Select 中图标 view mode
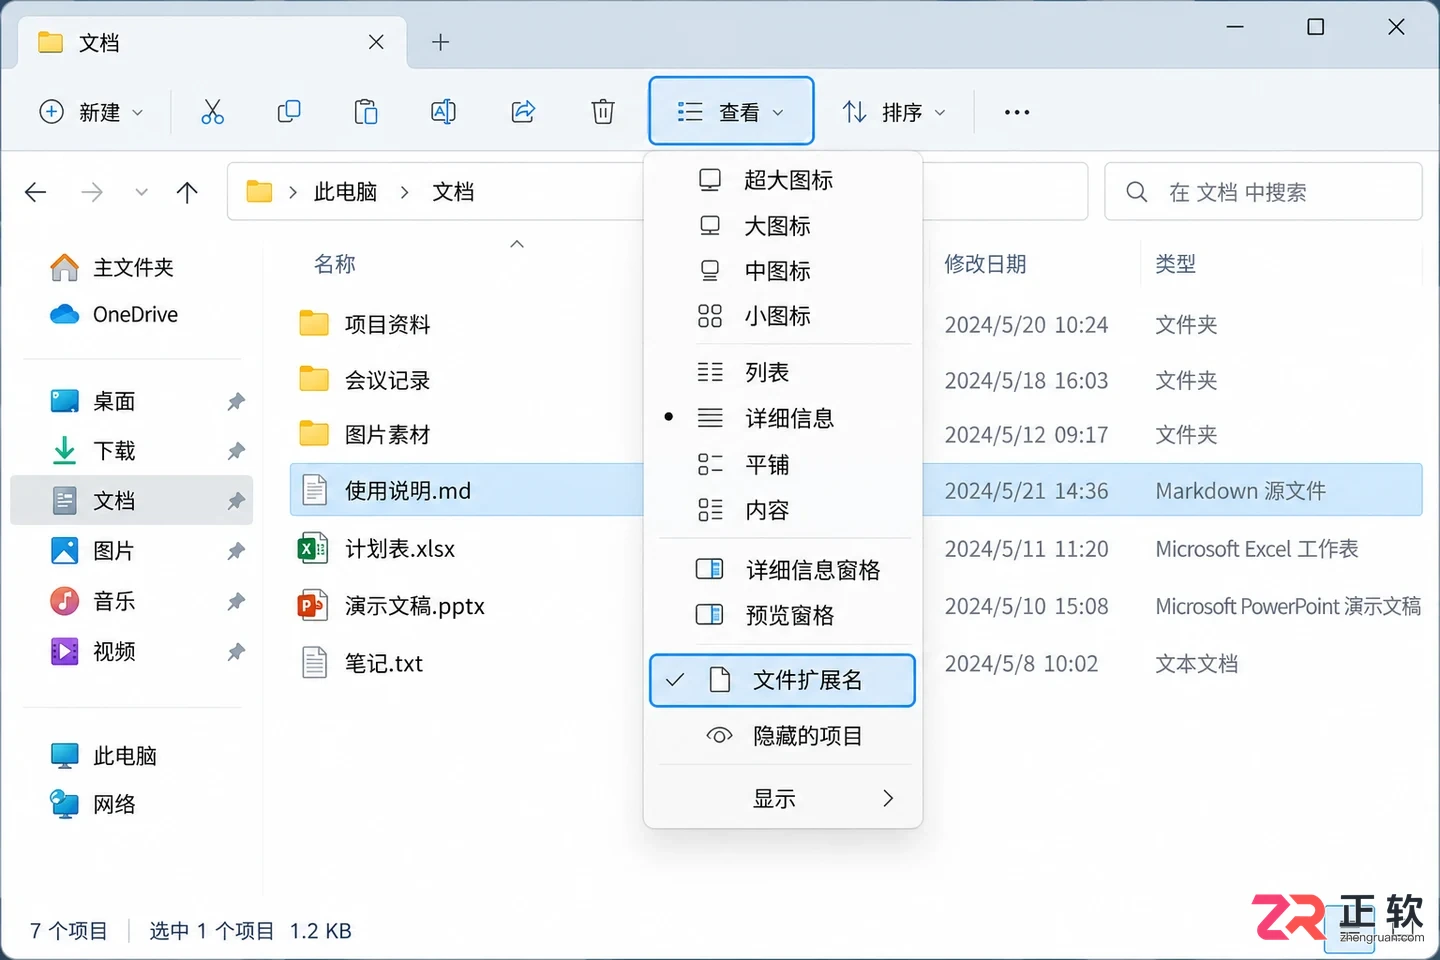 click(782, 271)
